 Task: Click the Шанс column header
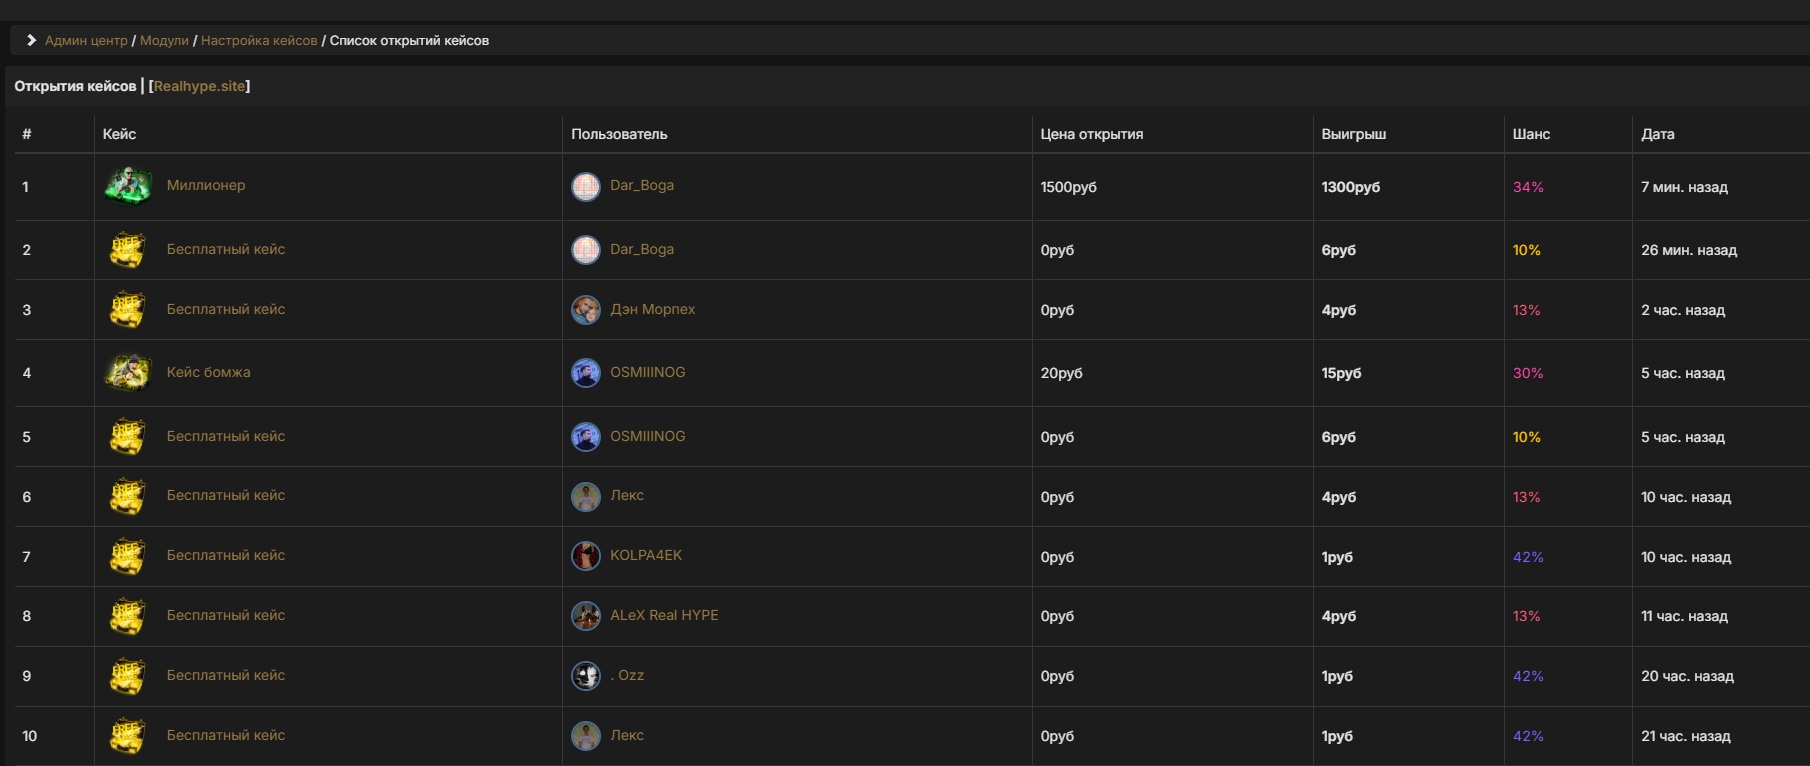tap(1533, 134)
